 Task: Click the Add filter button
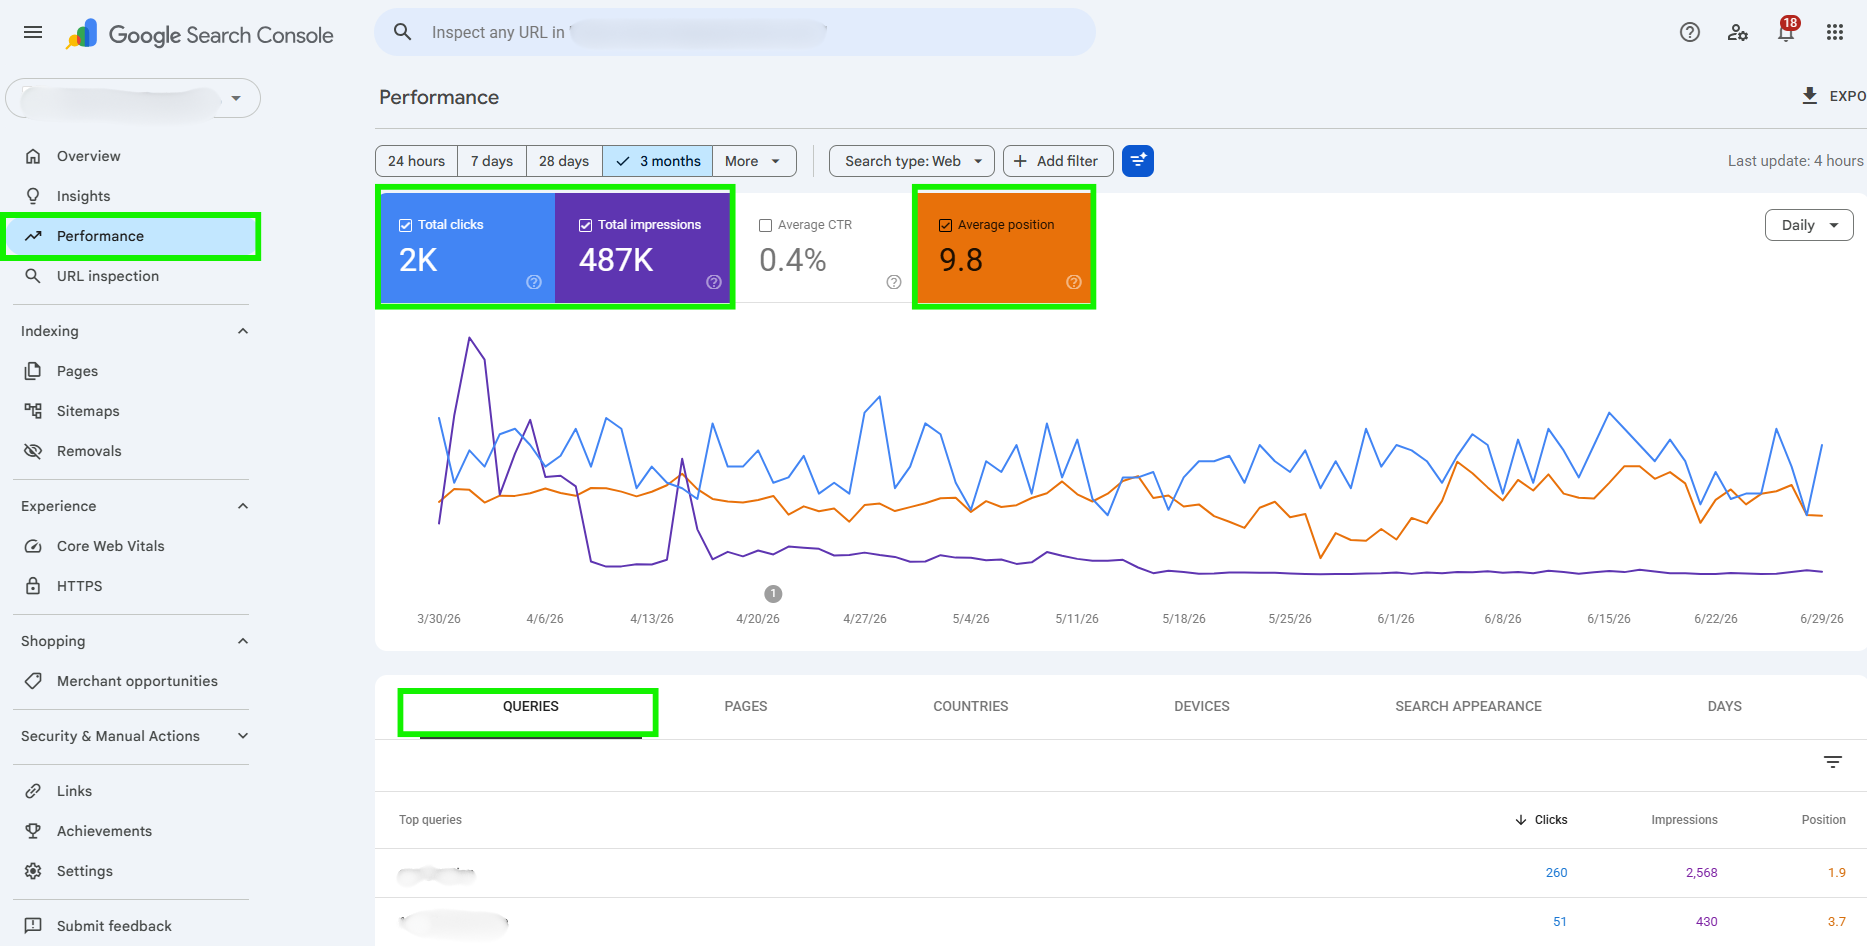click(1056, 161)
